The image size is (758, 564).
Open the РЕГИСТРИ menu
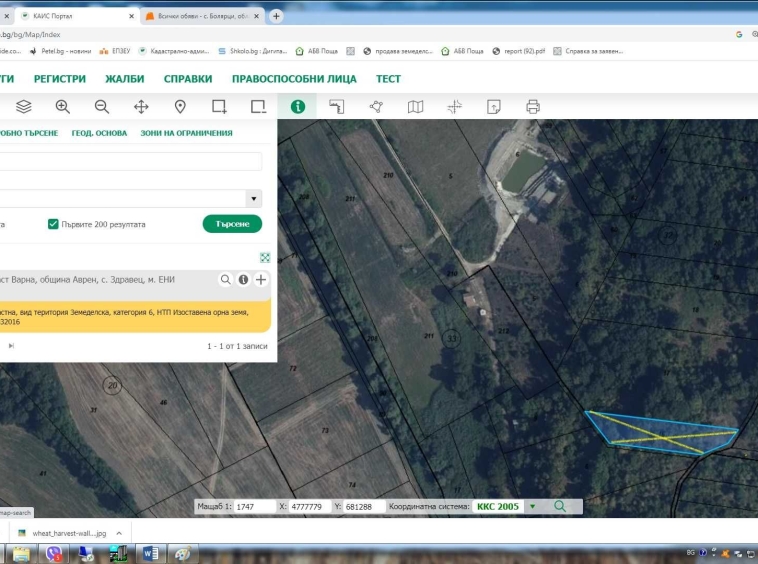point(59,79)
